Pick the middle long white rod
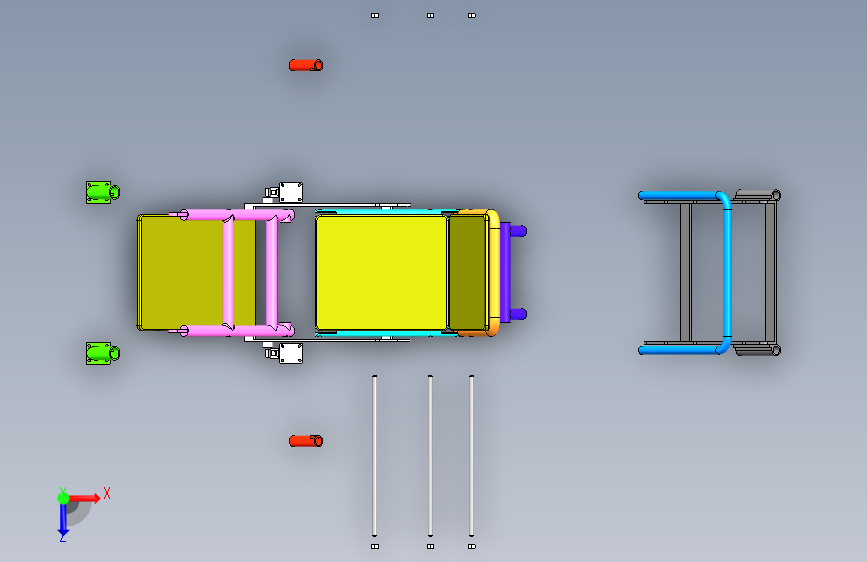Screen dimensions: 867x562 click(430, 456)
